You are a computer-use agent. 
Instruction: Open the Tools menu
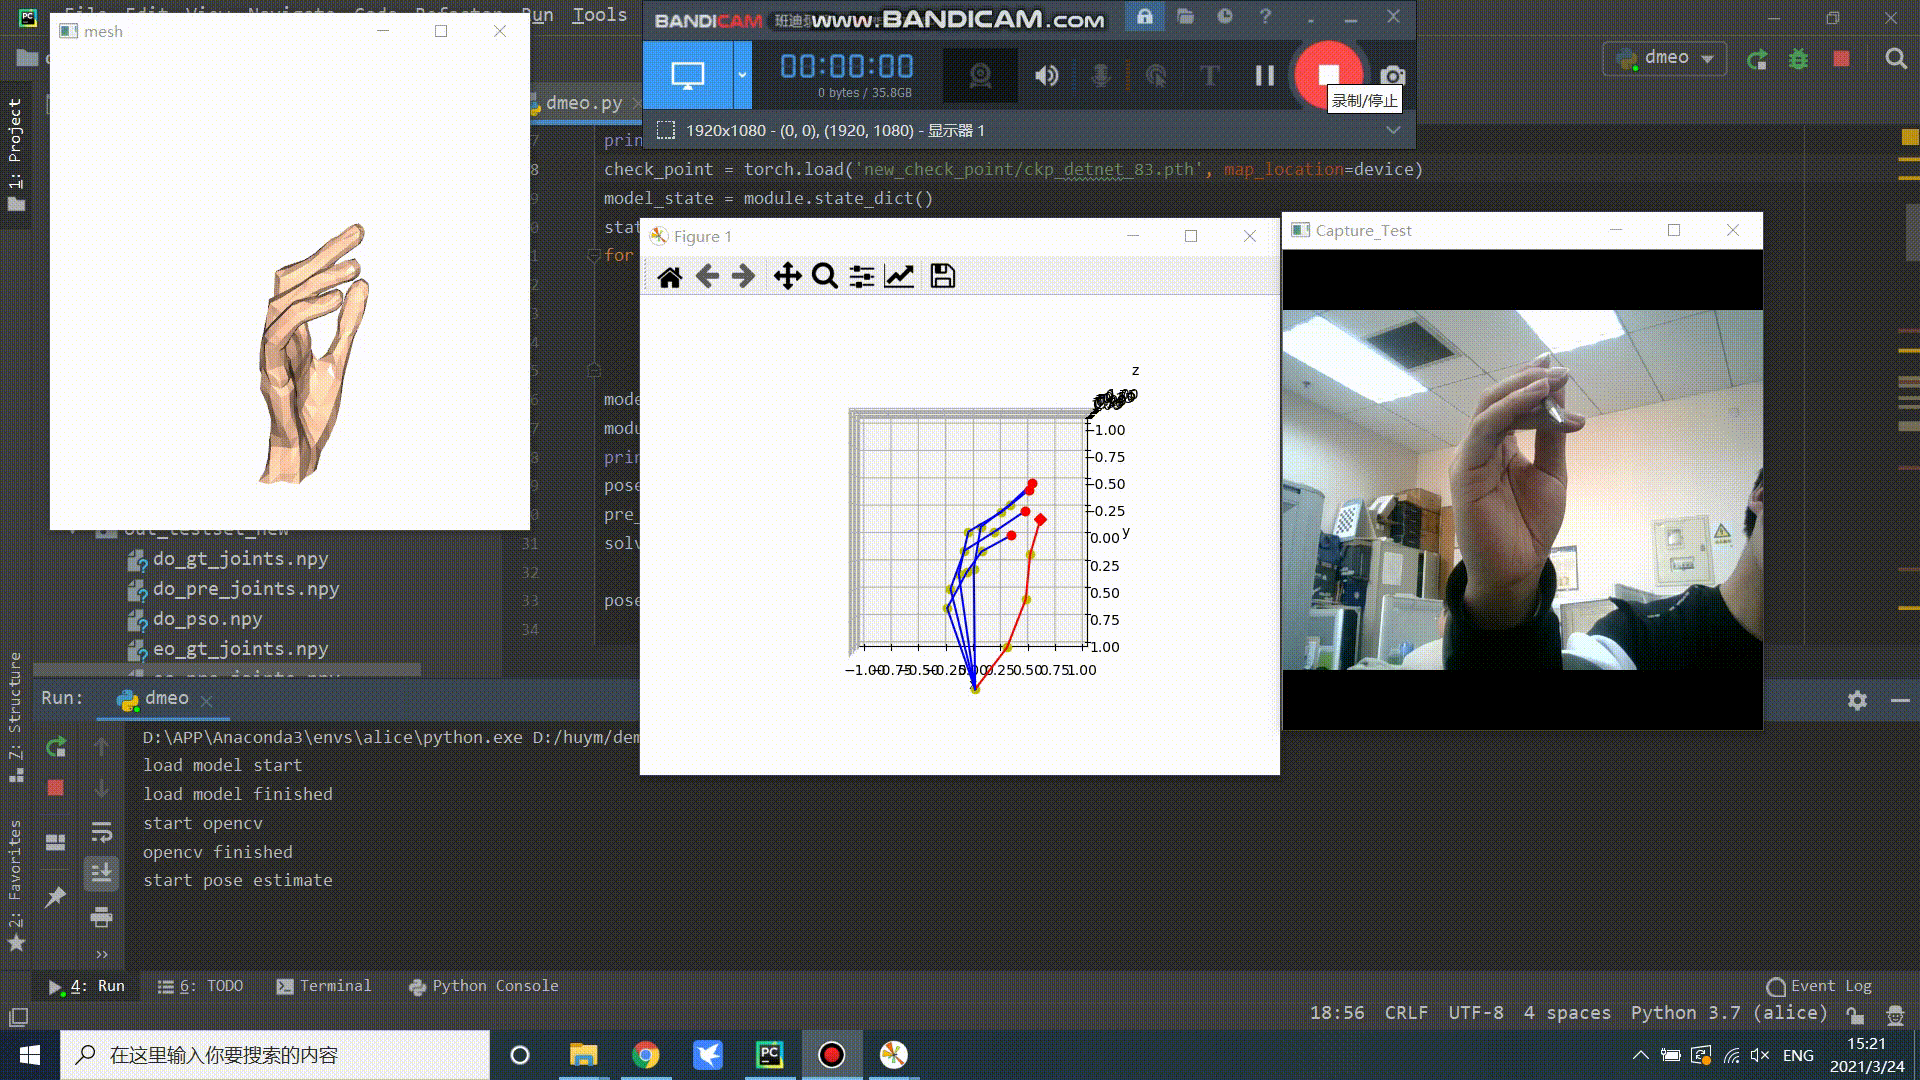[599, 14]
